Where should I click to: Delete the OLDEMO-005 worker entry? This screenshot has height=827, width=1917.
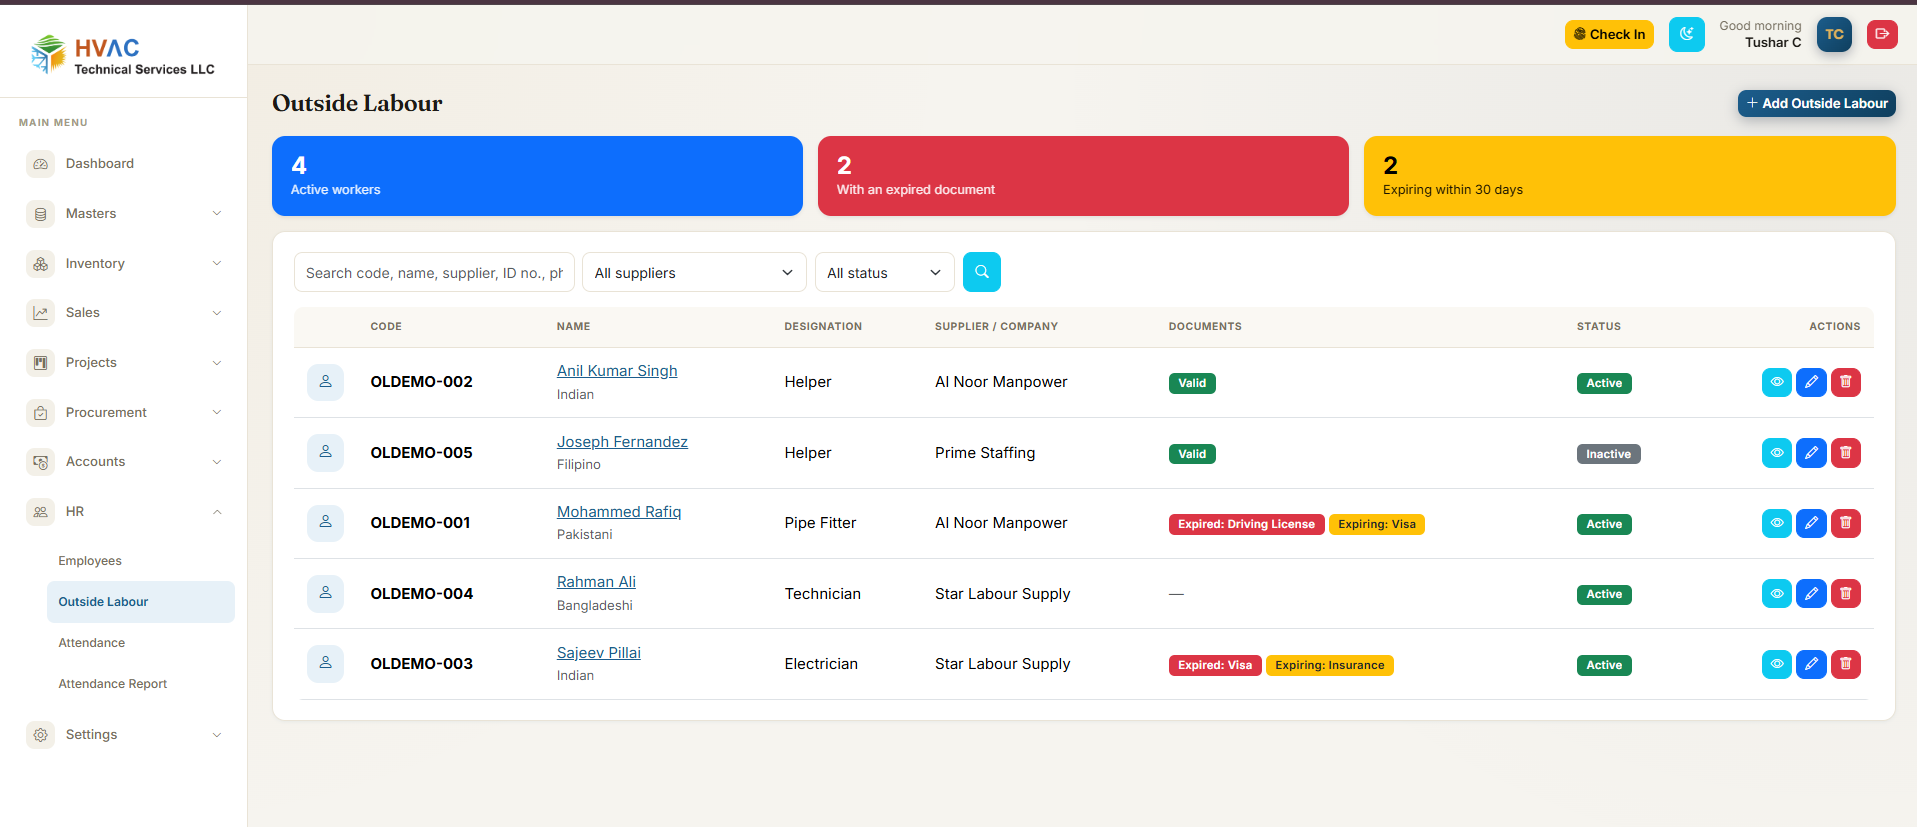[x=1846, y=453]
